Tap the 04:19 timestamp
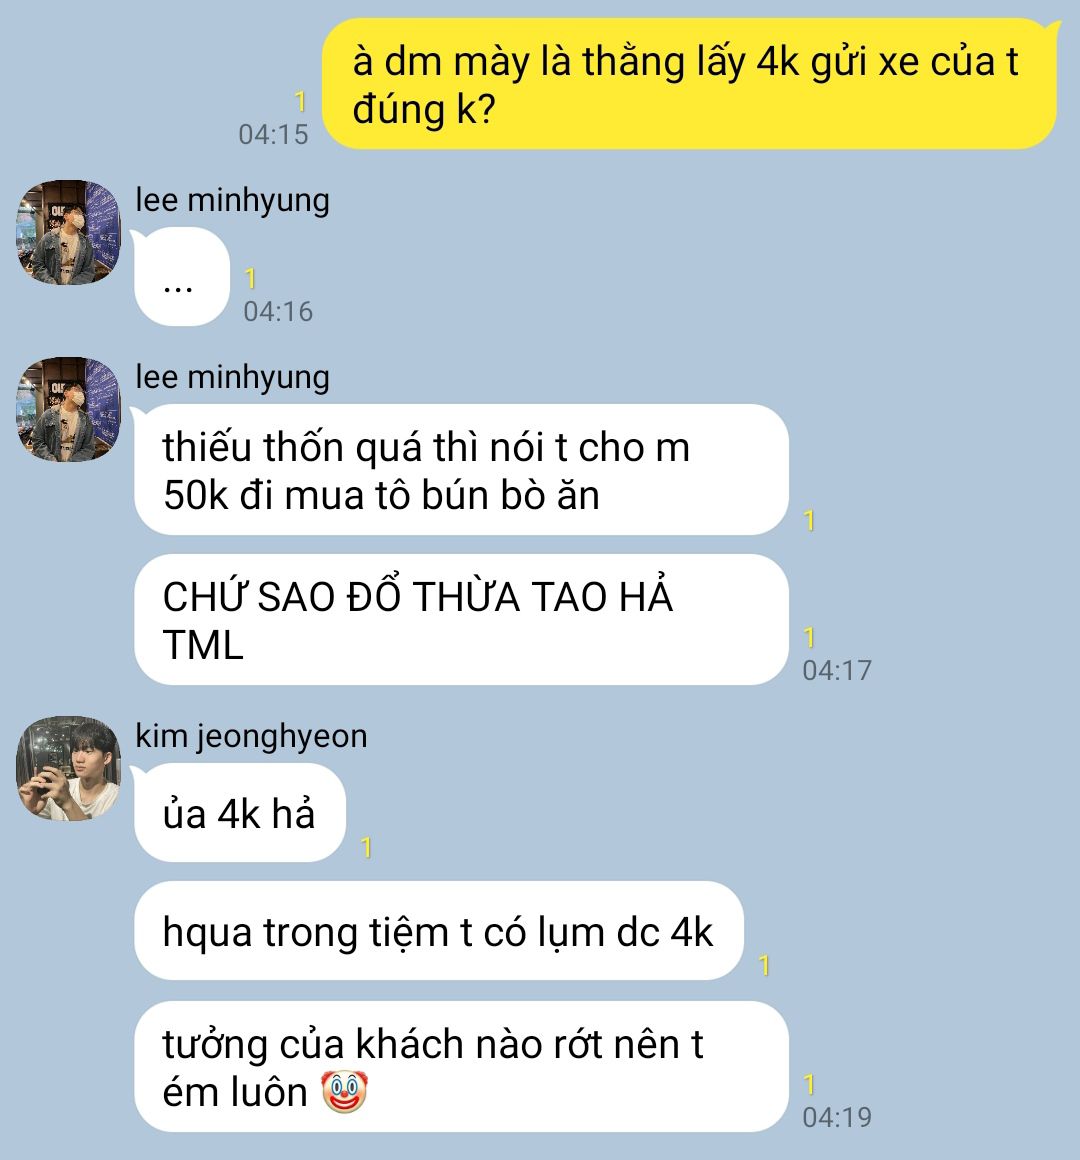The height and width of the screenshot is (1160, 1080). click(x=837, y=1118)
